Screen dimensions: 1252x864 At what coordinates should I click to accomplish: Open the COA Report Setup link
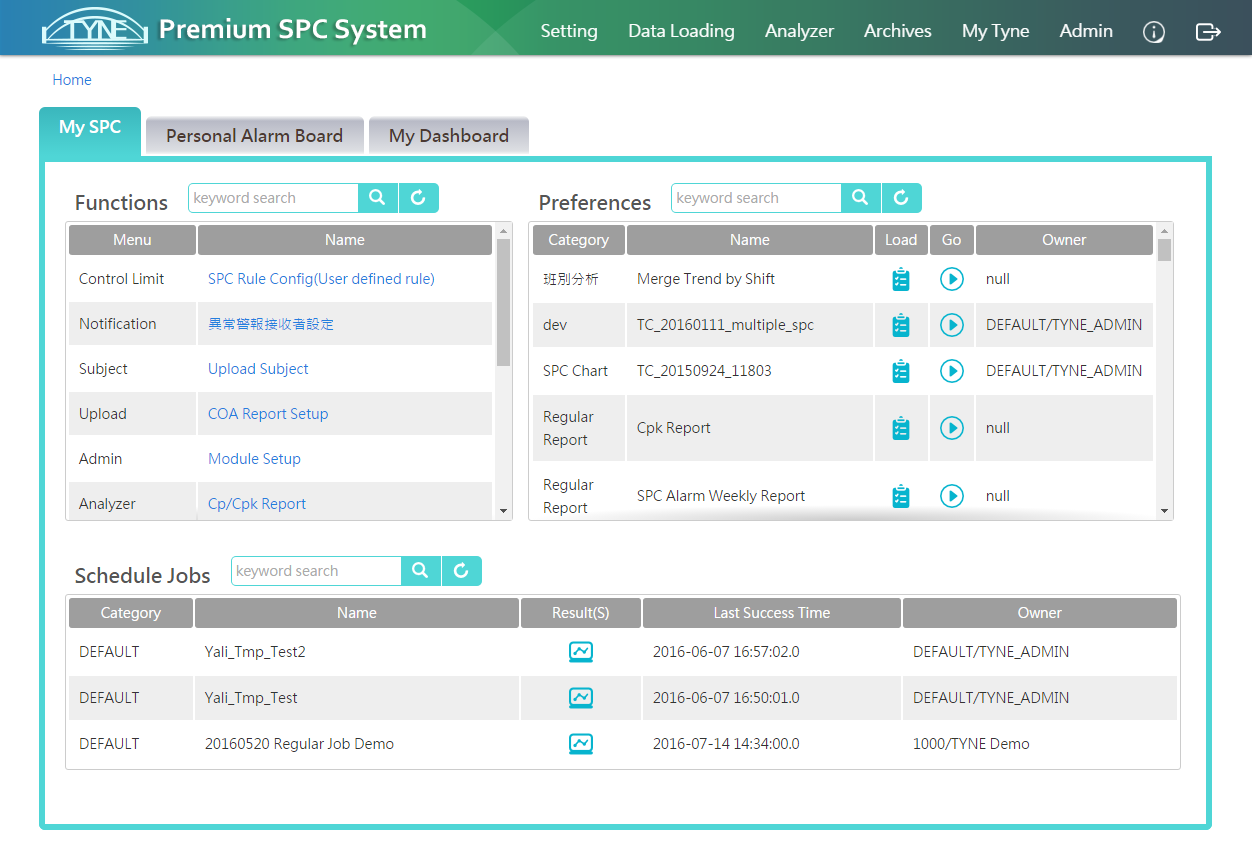[268, 414]
